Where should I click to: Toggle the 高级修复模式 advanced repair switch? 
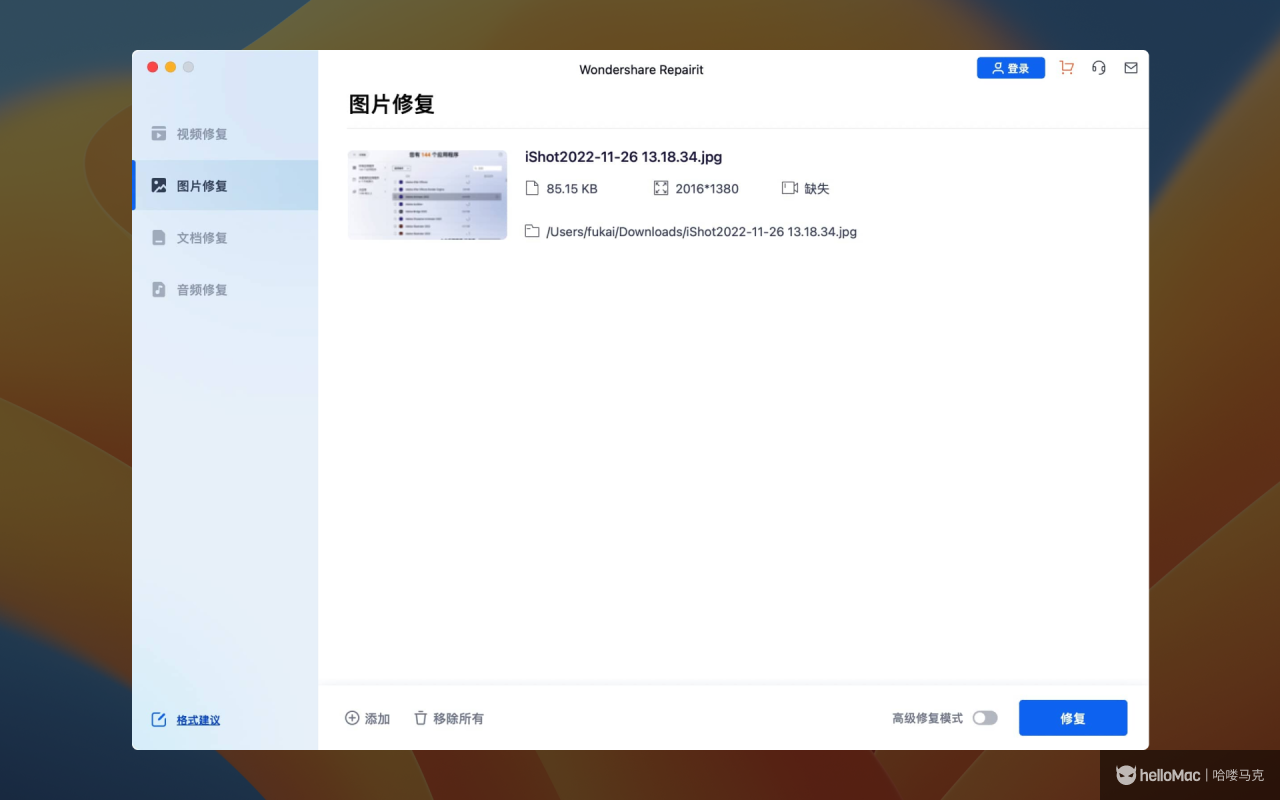pyautogui.click(x=985, y=718)
